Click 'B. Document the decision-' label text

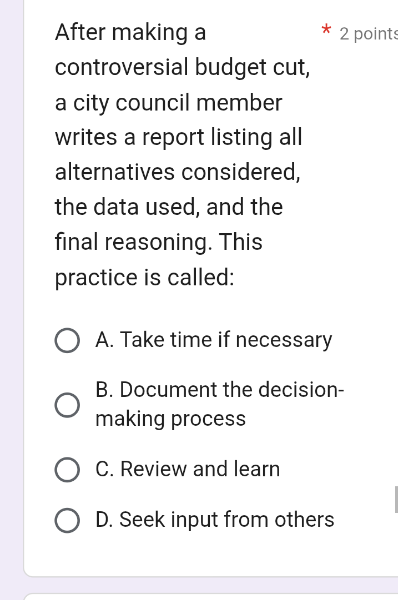tap(220, 390)
